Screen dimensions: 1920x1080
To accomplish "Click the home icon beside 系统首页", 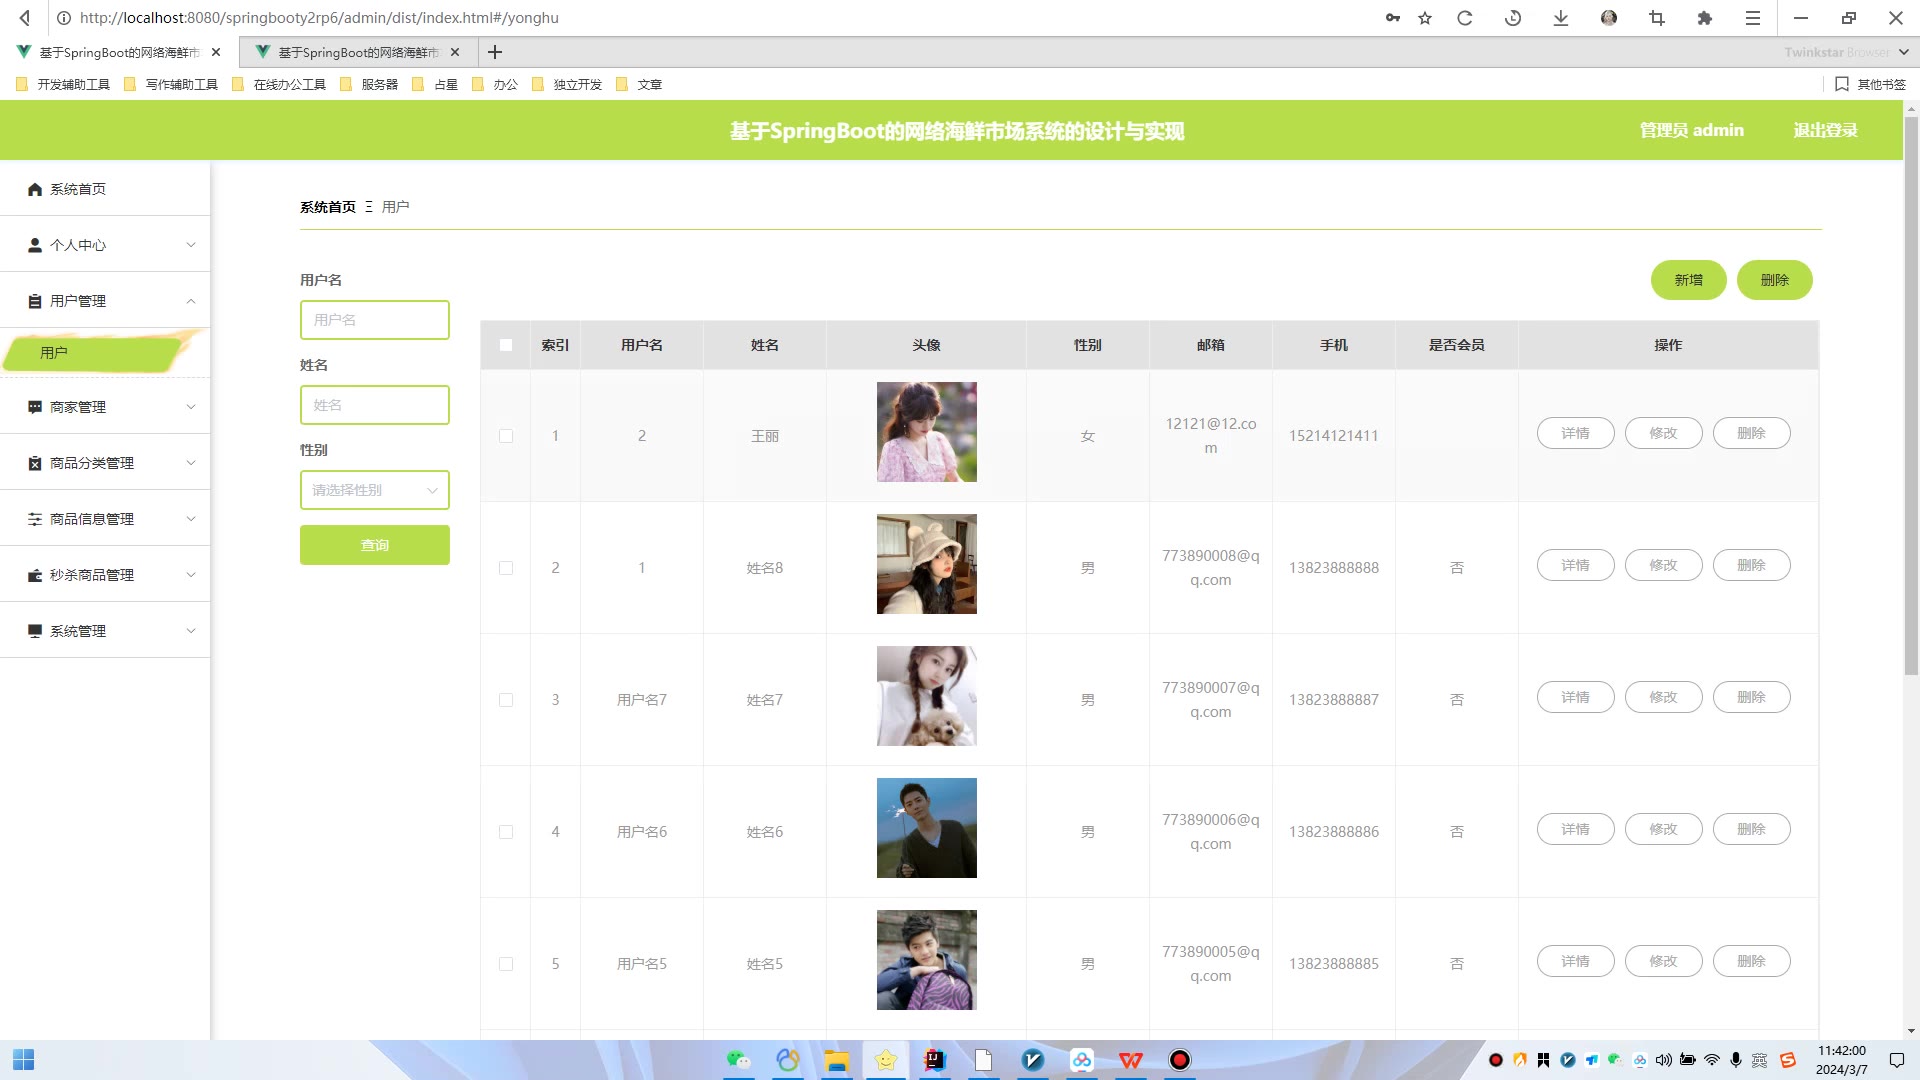I will (35, 189).
